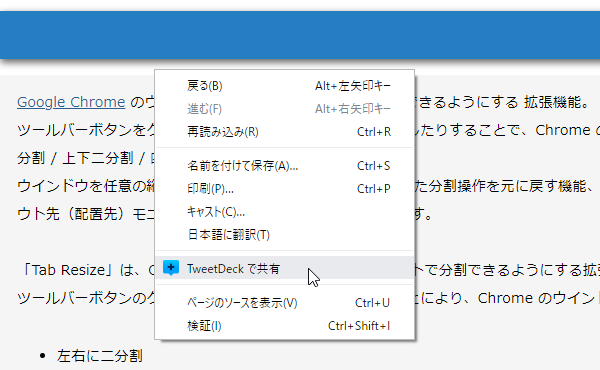
Task: Click the TweetDeck で共有 menu label
Action: pos(233,269)
